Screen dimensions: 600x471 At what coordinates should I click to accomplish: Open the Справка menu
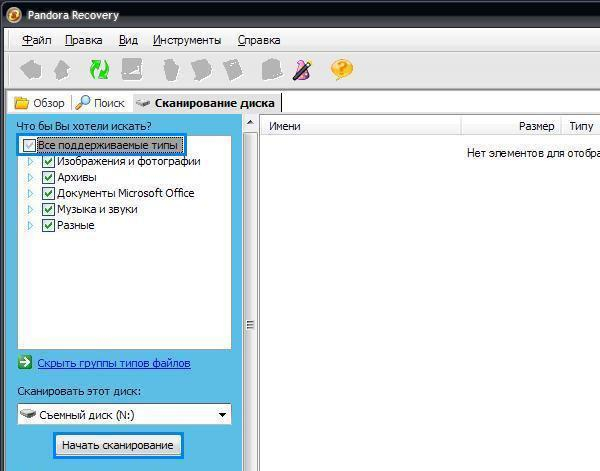coord(259,40)
